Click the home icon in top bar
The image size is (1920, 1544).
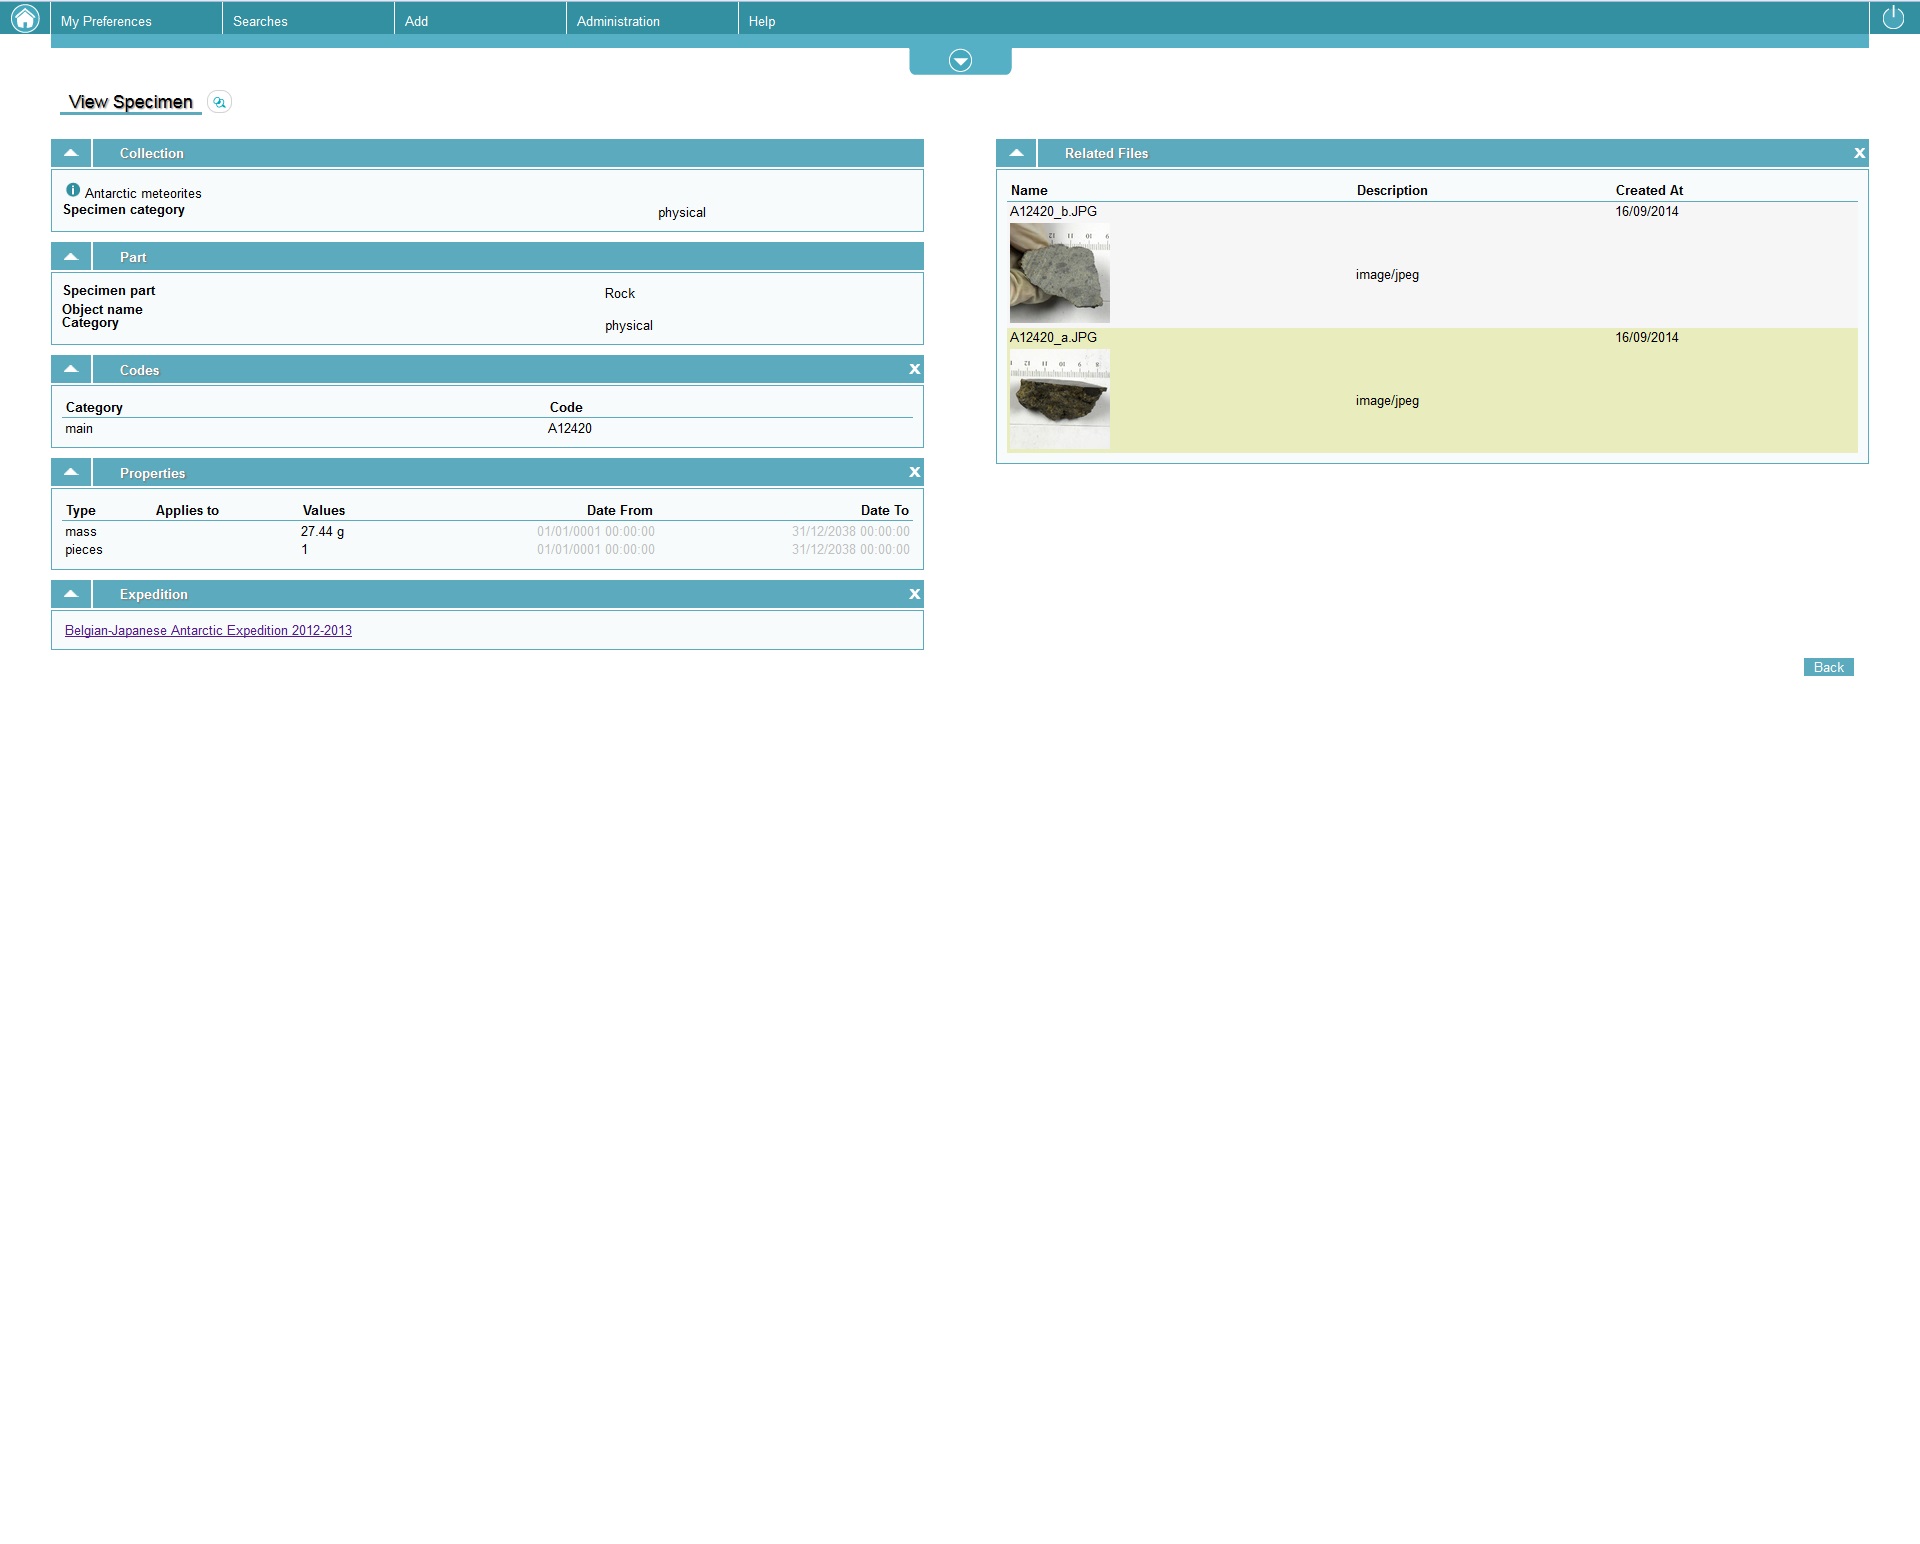pyautogui.click(x=25, y=18)
